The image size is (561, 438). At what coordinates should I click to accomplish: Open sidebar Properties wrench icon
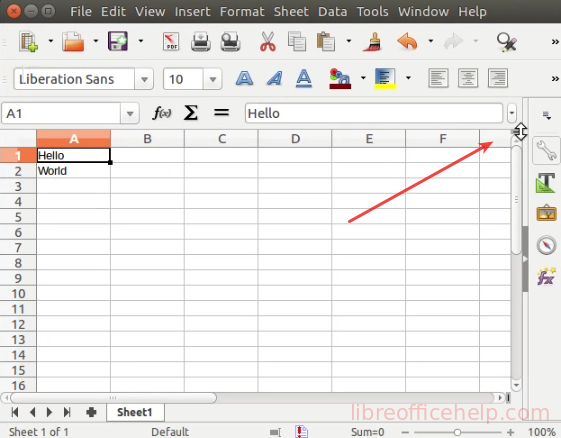point(546,150)
